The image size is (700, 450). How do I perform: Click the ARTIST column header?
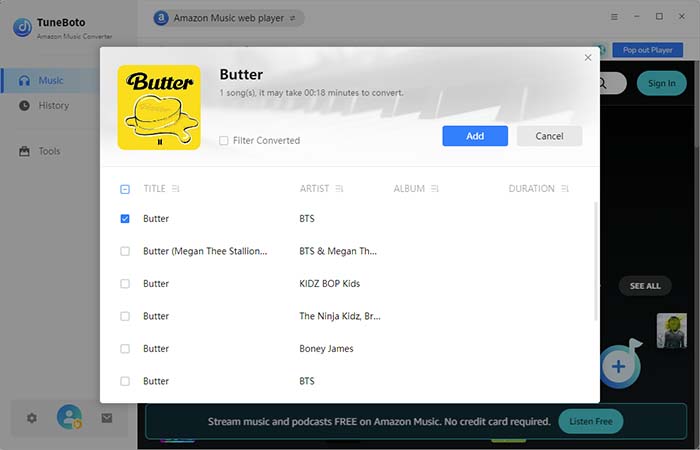[x=314, y=188]
